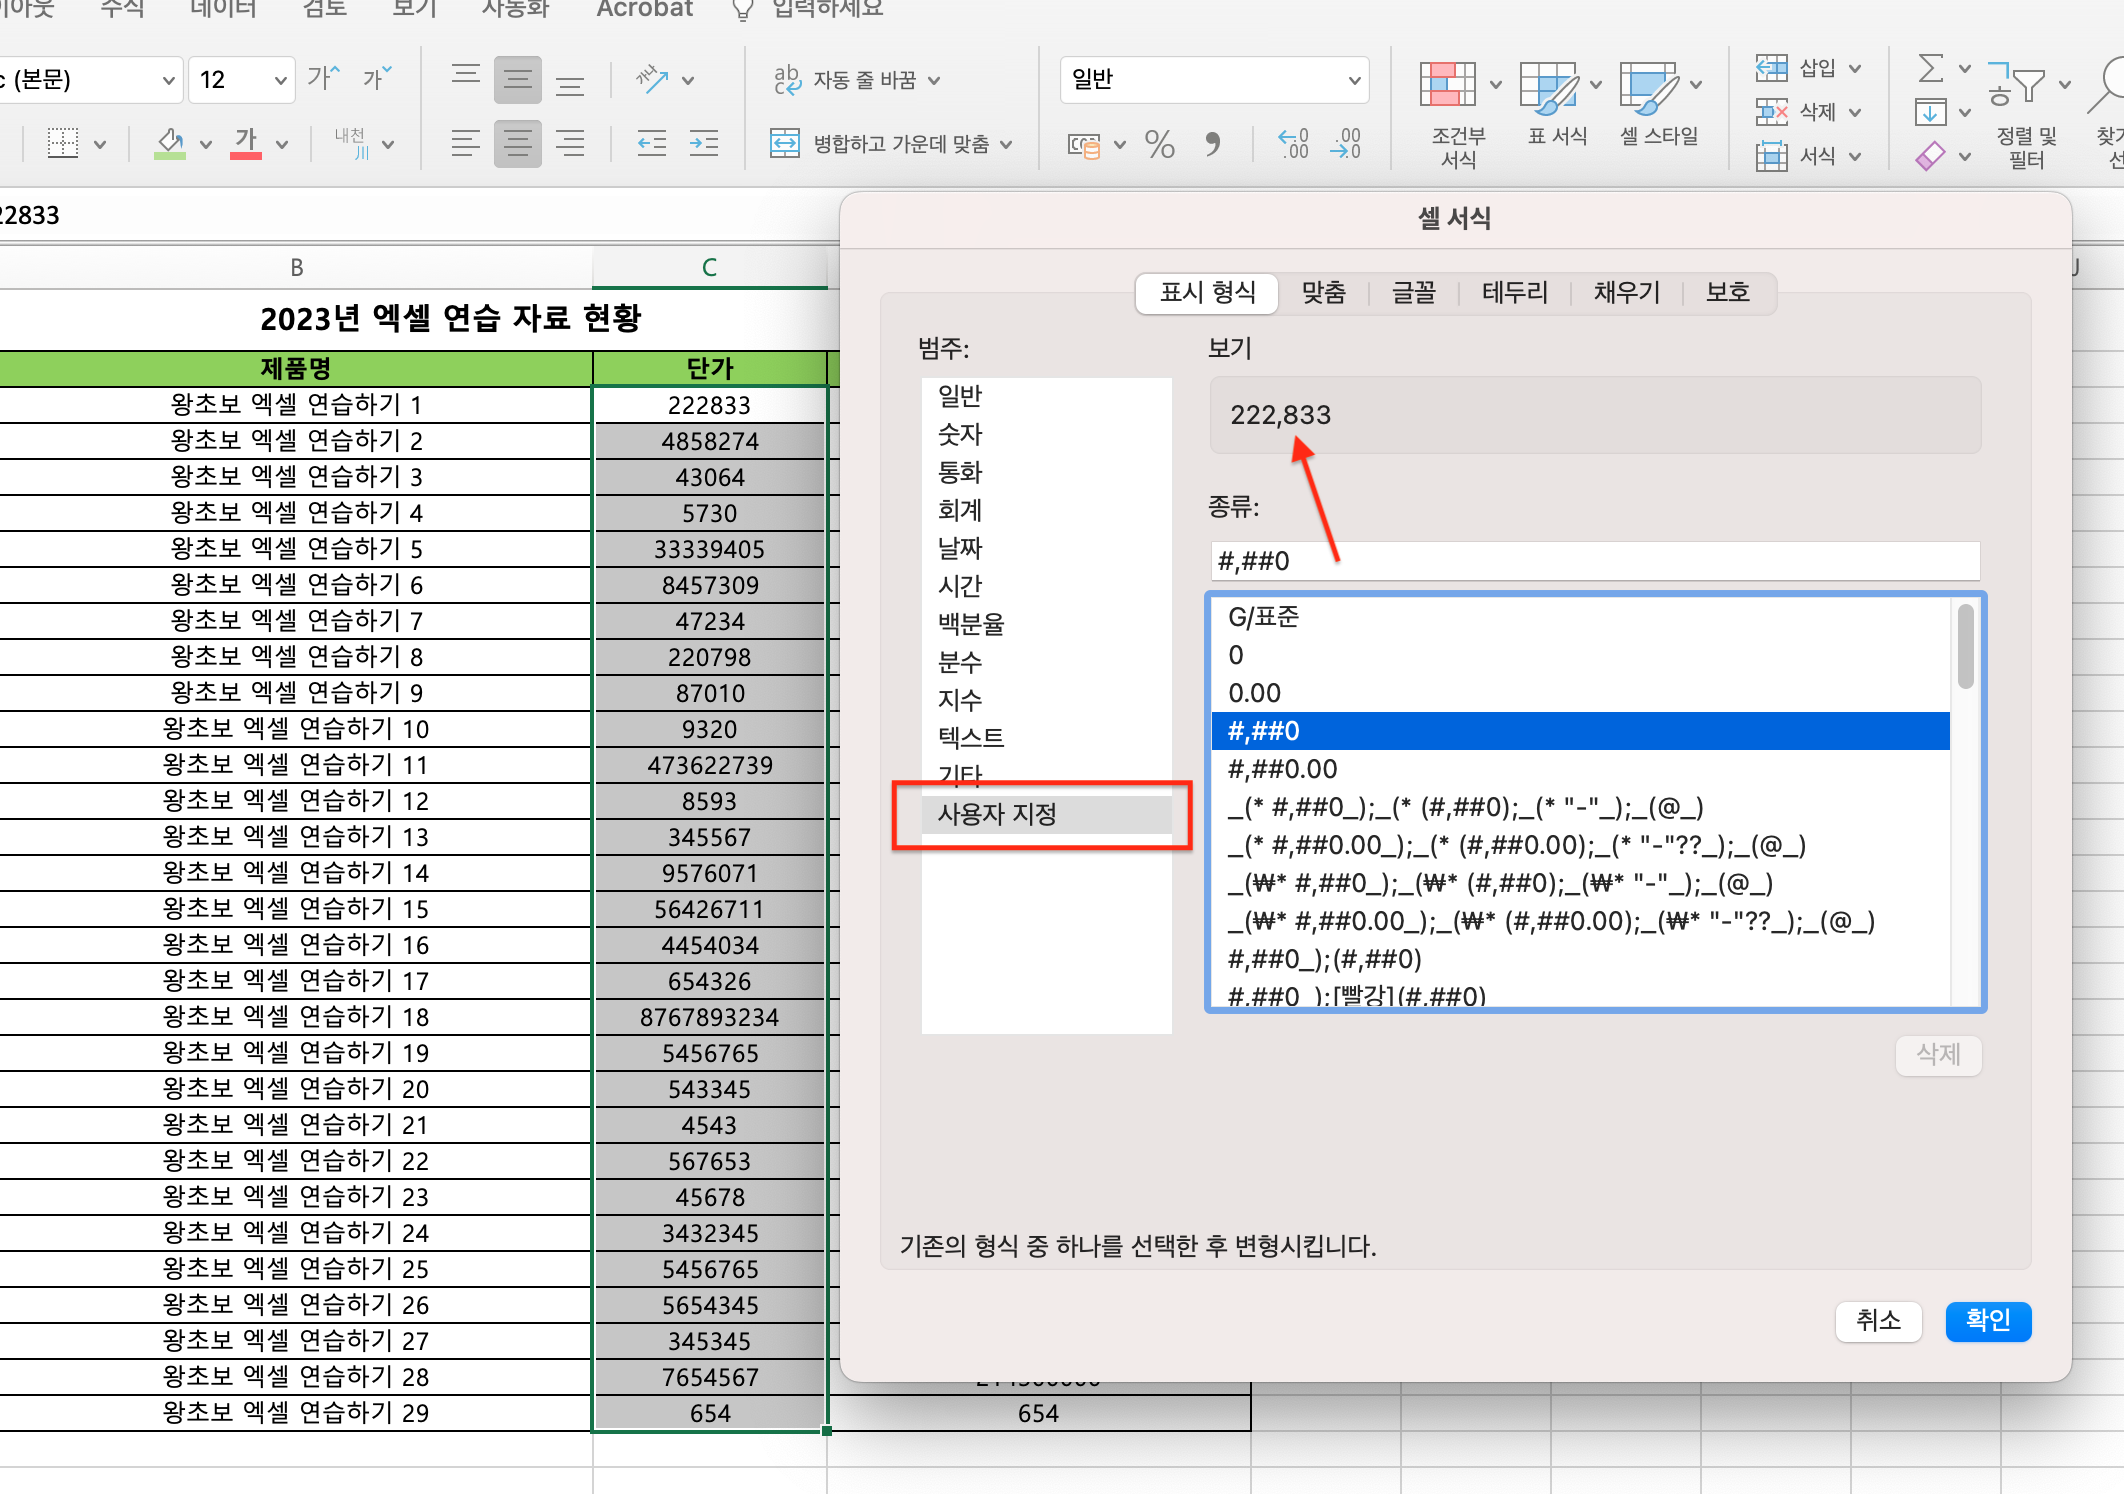Click the AutoSum sigma icon

pyautogui.click(x=1931, y=69)
